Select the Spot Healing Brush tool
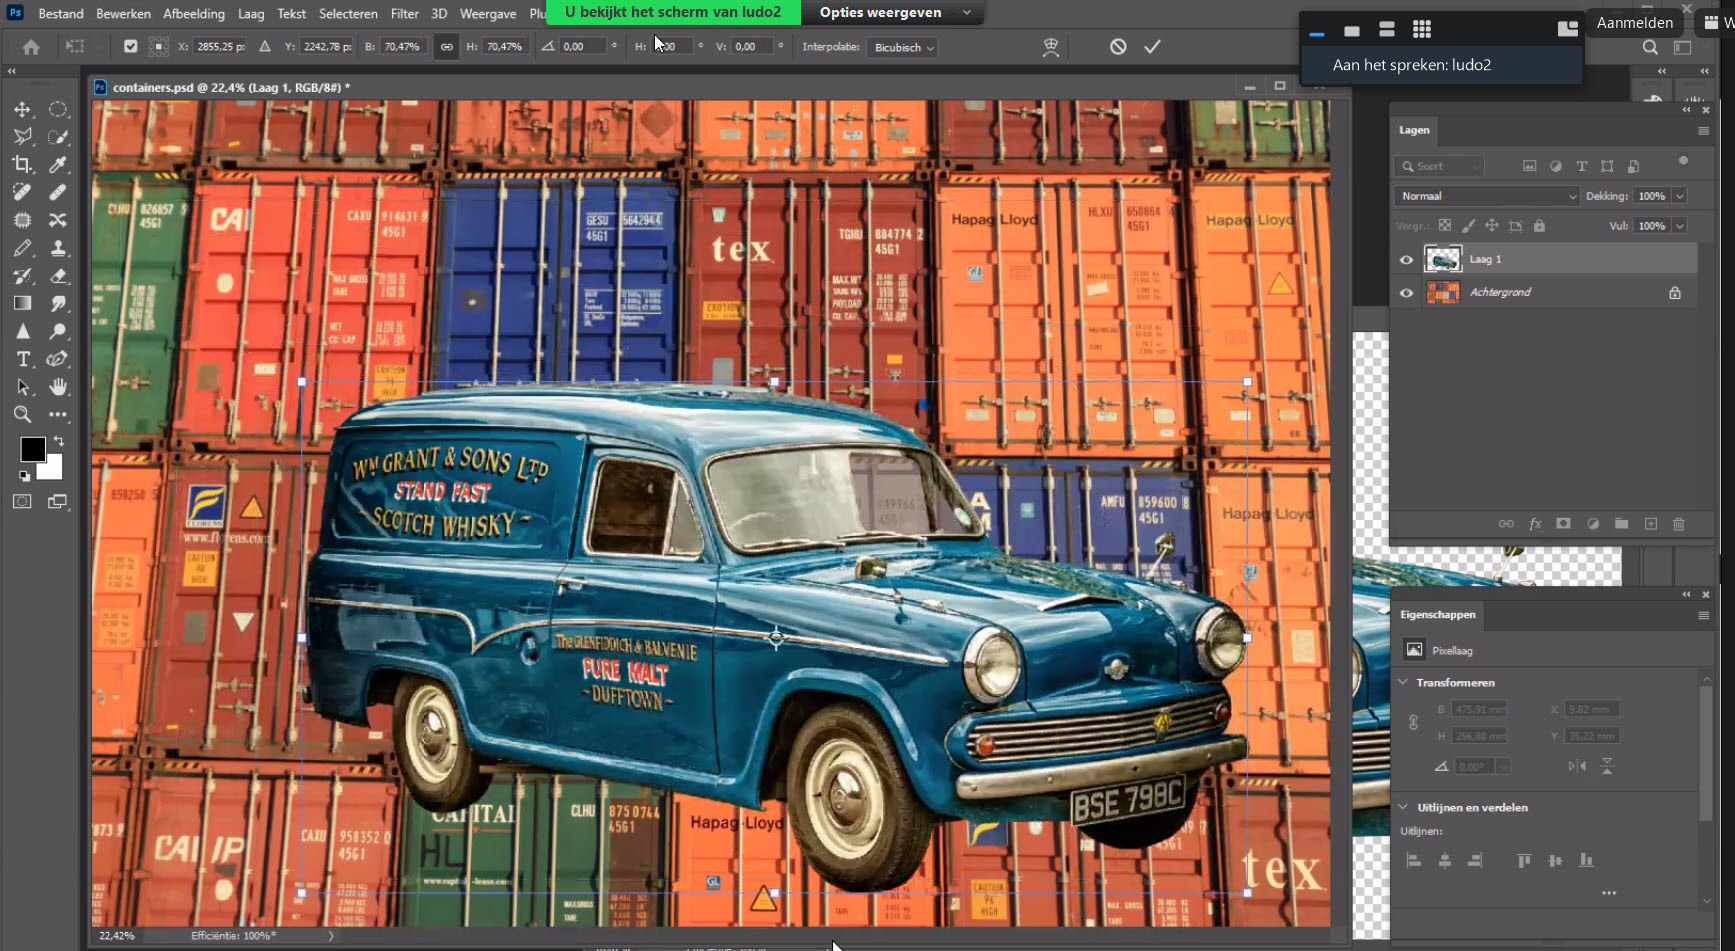 click(22, 192)
